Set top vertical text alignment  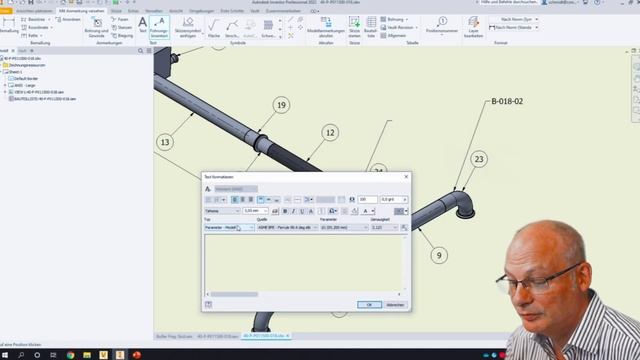click(x=260, y=200)
